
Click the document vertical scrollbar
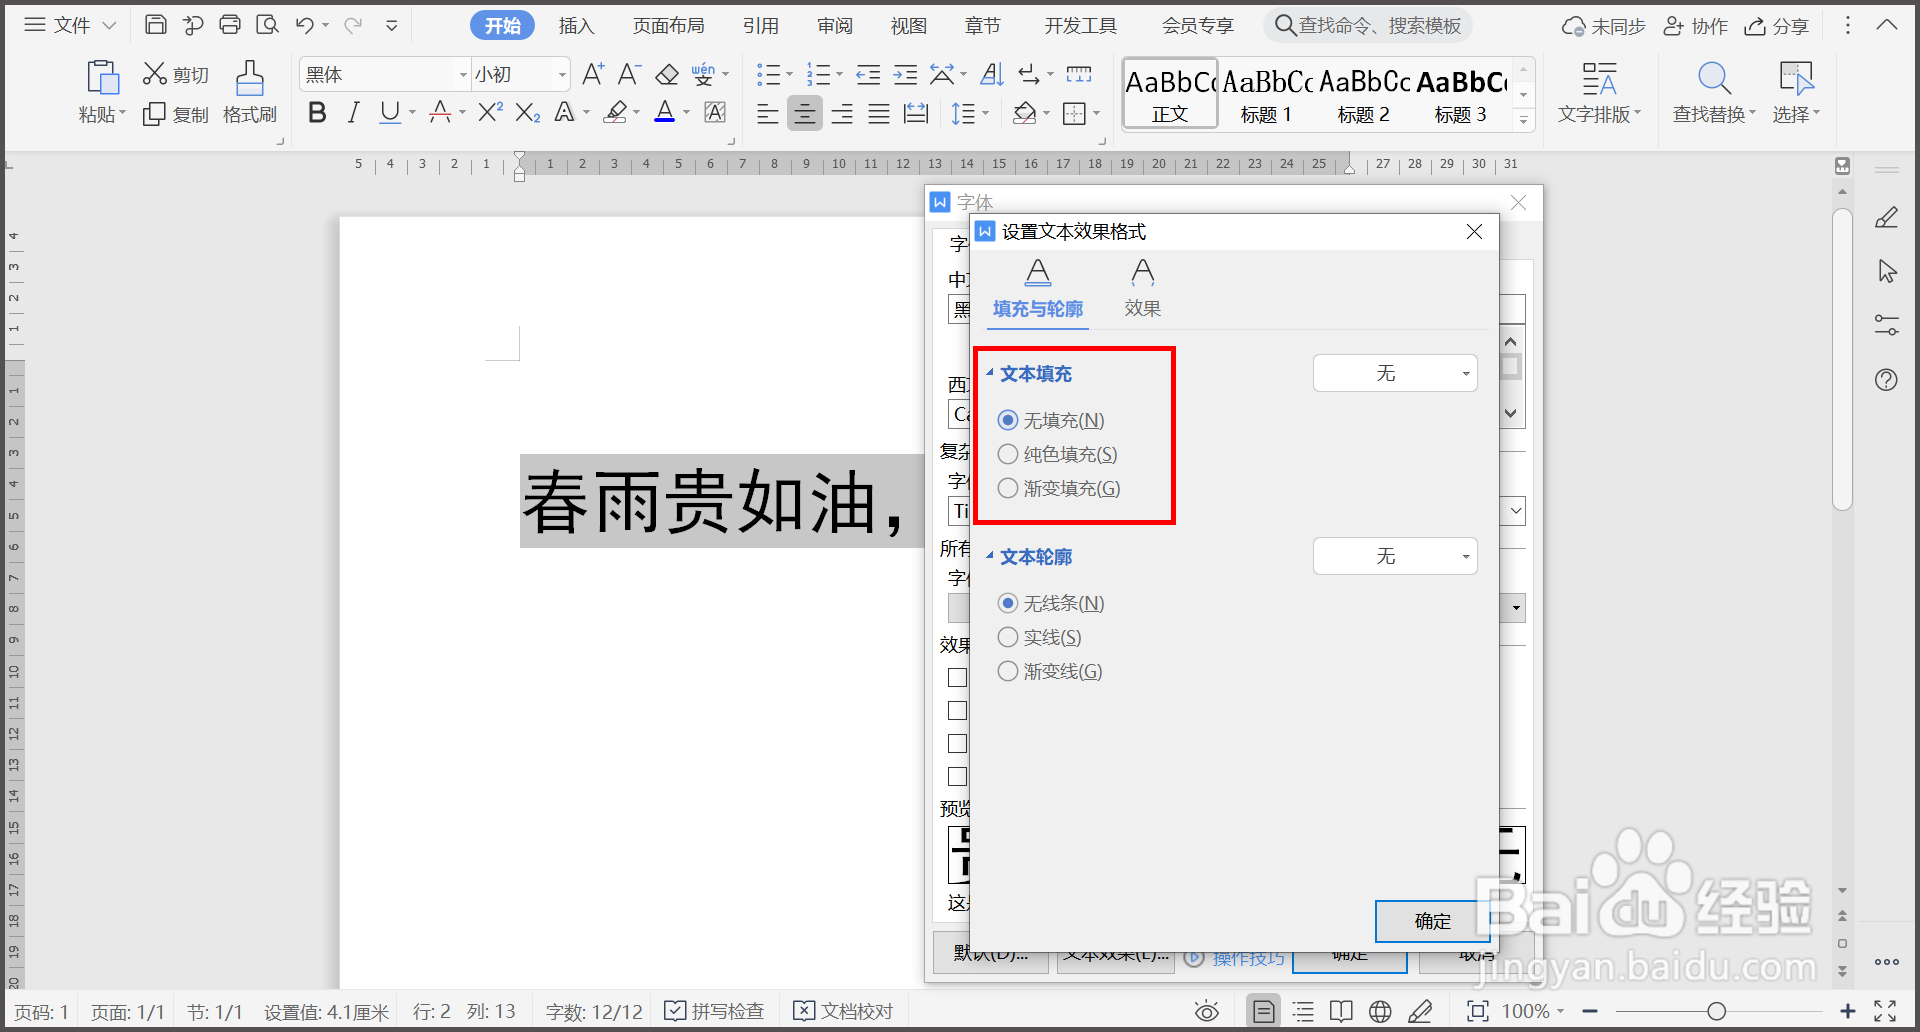1842,359
